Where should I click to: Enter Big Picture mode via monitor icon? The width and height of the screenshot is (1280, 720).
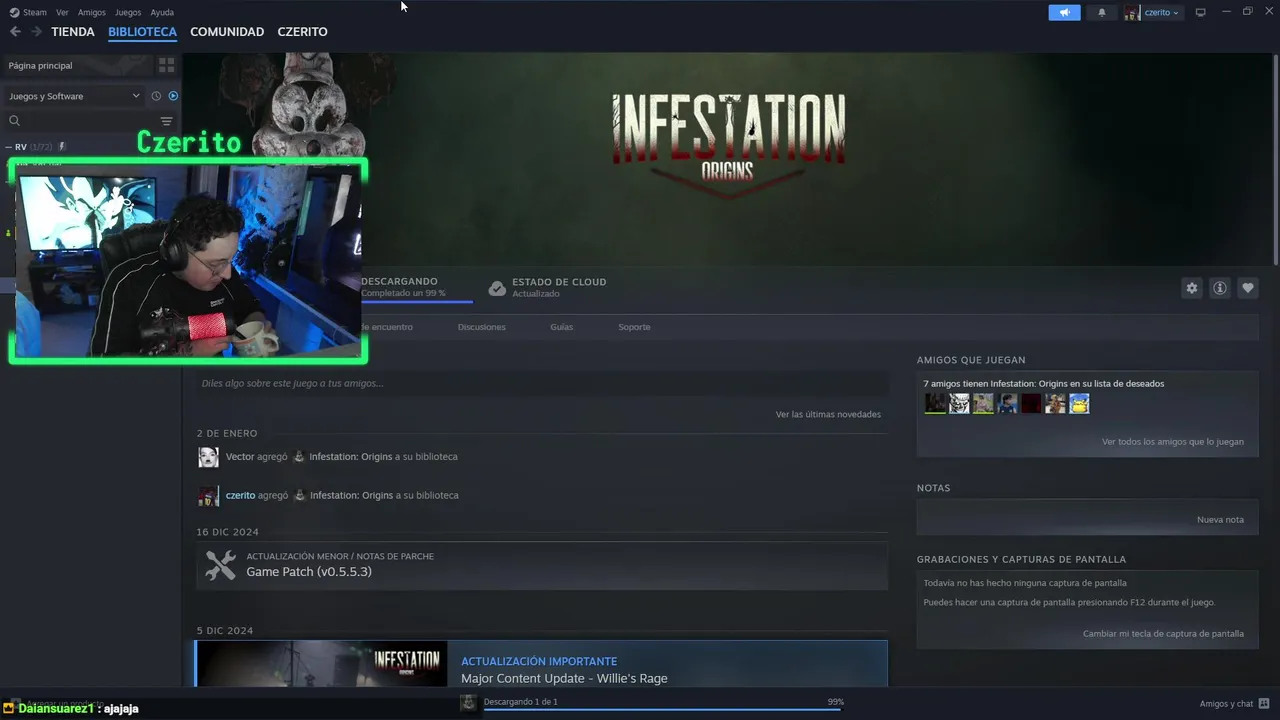(1200, 12)
